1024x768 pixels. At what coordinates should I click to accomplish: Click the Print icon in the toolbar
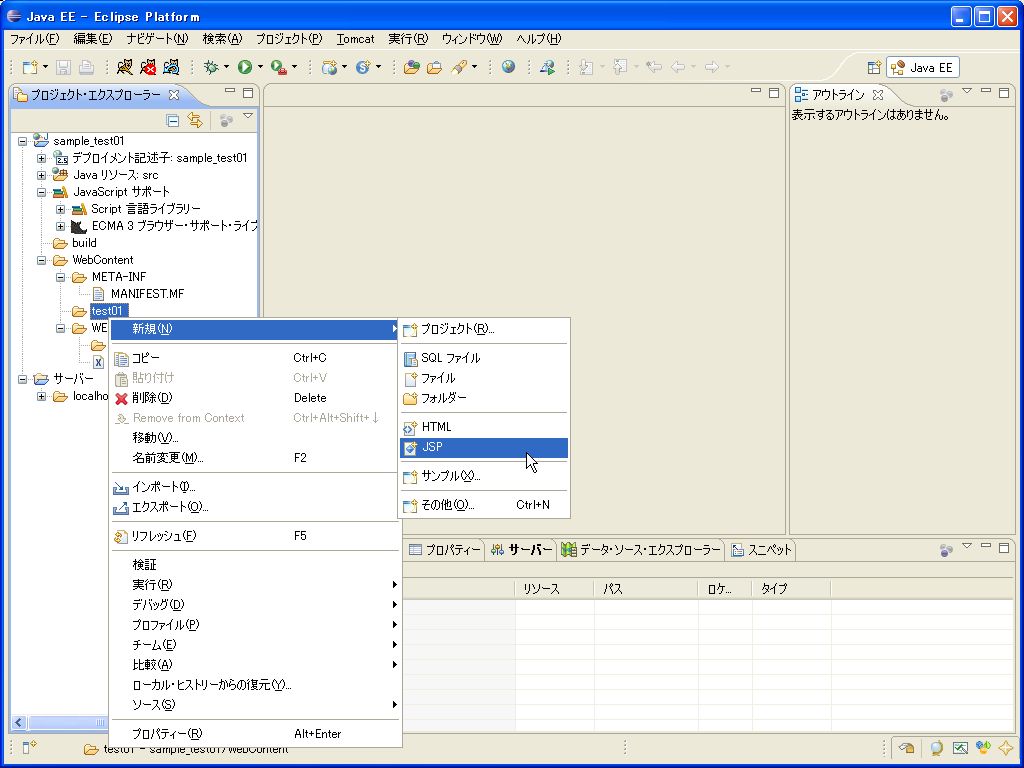pyautogui.click(x=86, y=67)
